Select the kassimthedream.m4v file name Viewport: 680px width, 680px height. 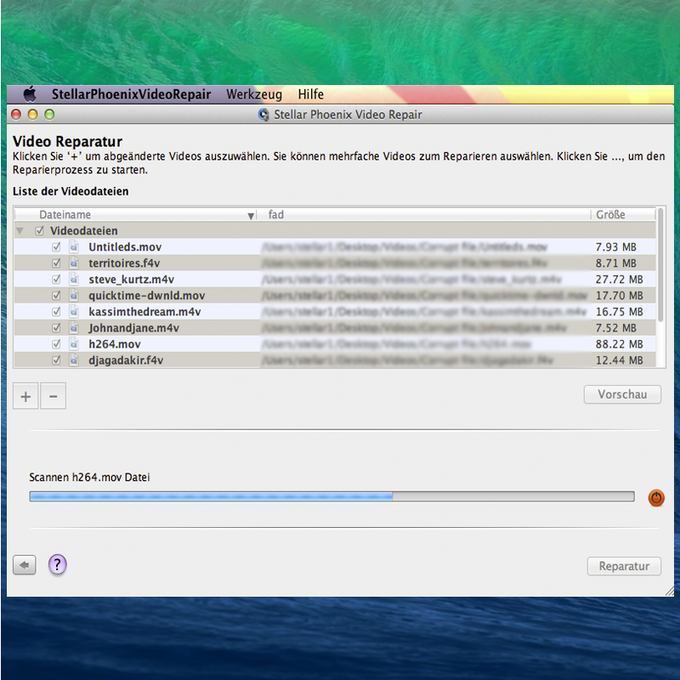[144, 312]
